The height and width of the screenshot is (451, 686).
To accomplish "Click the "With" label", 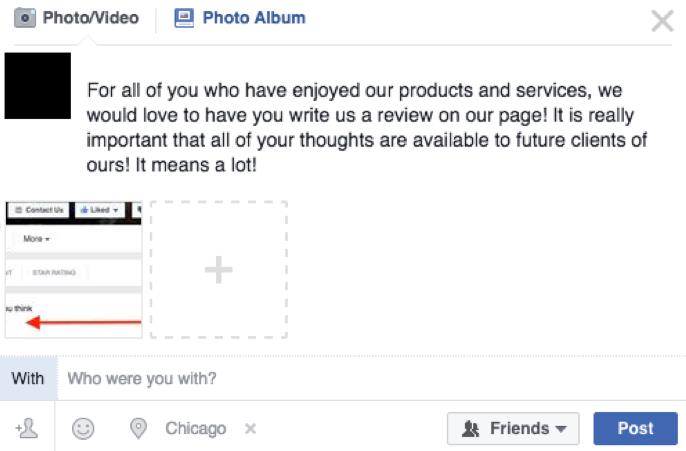I will [x=28, y=379].
